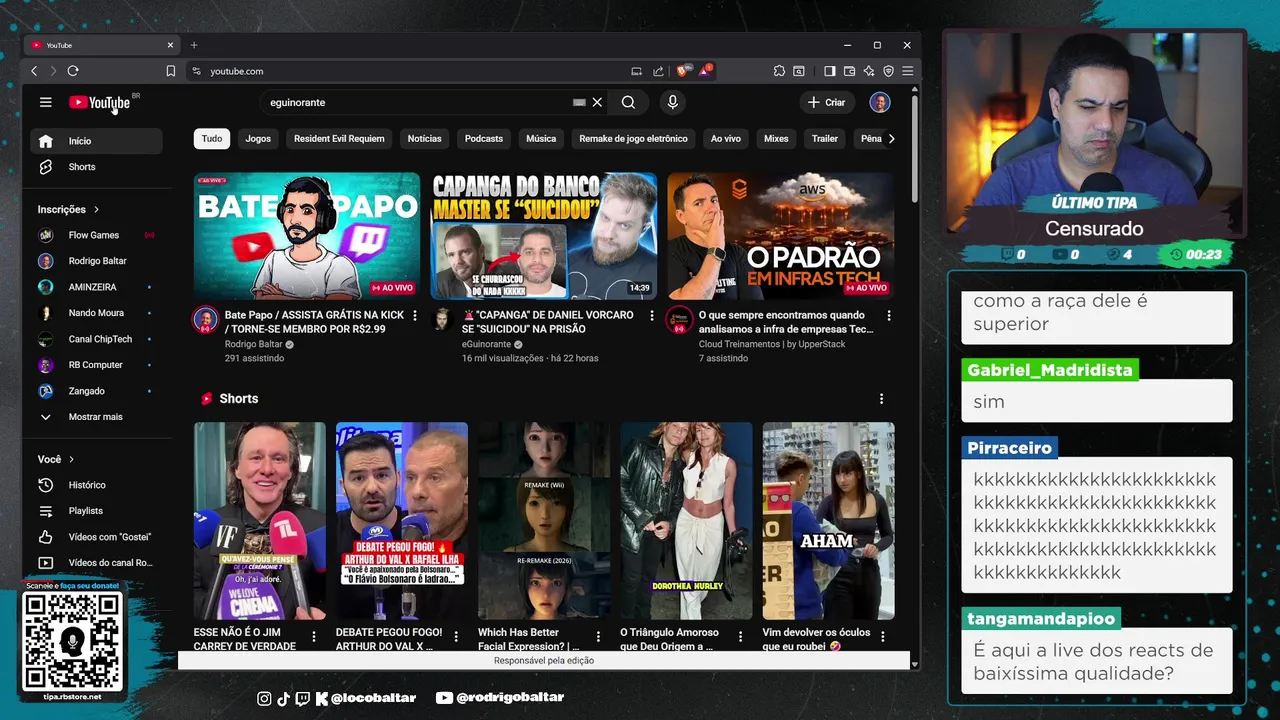Open the share icon in the address bar

click(658, 71)
